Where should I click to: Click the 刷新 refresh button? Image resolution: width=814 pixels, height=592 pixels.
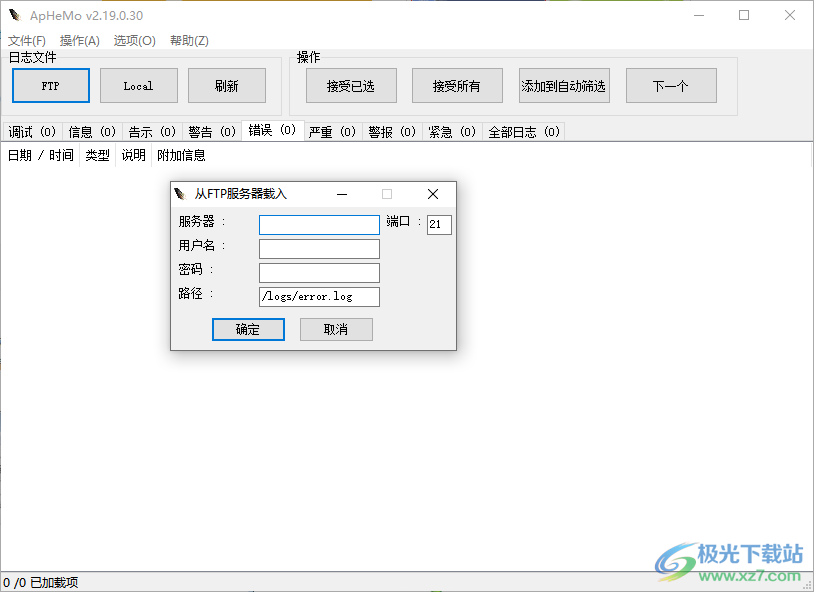click(x=227, y=86)
